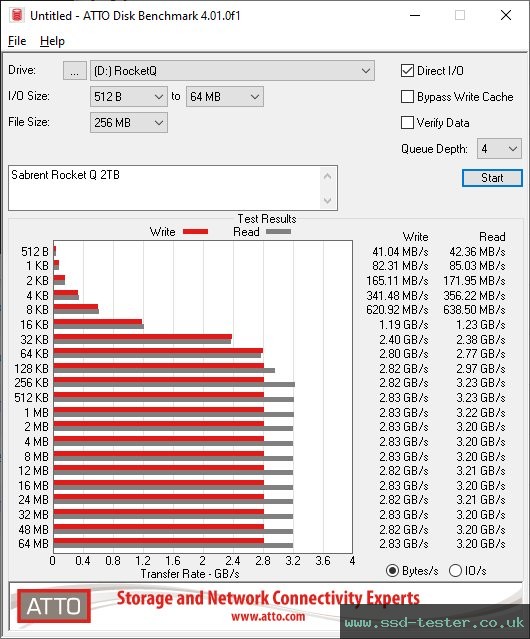The height and width of the screenshot is (639, 530).
Task: Click the description box scroll down arrow
Action: 328,200
